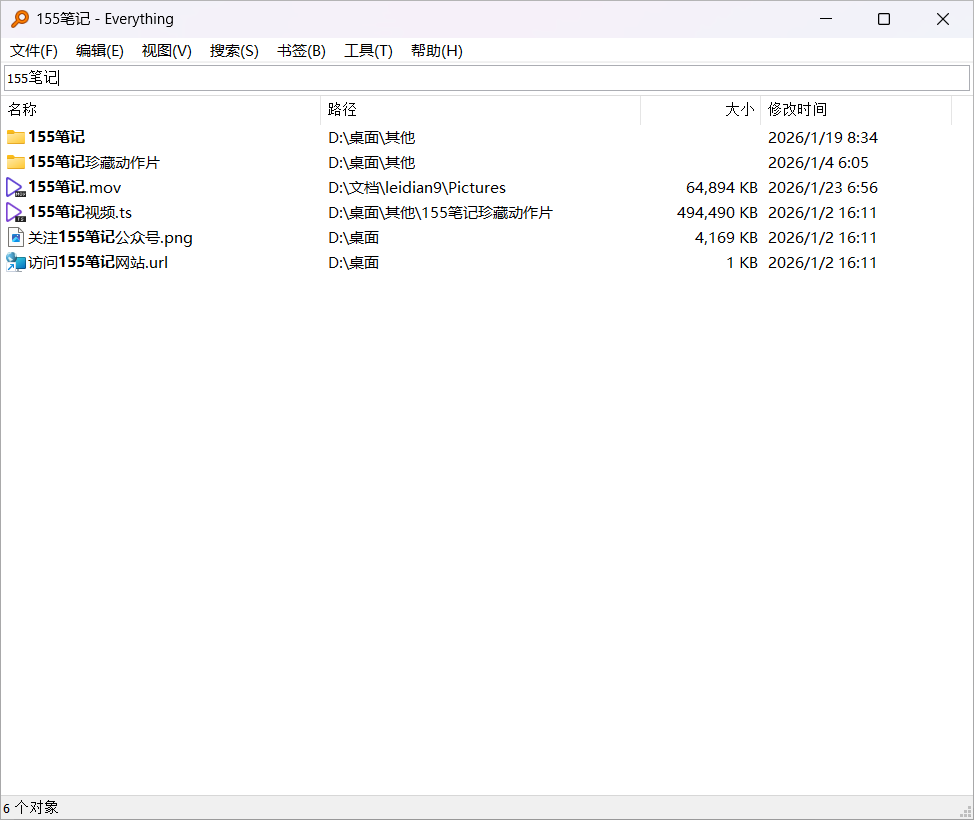The height and width of the screenshot is (820, 974).
Task: Expand the 工具(T) menu
Action: pos(368,51)
